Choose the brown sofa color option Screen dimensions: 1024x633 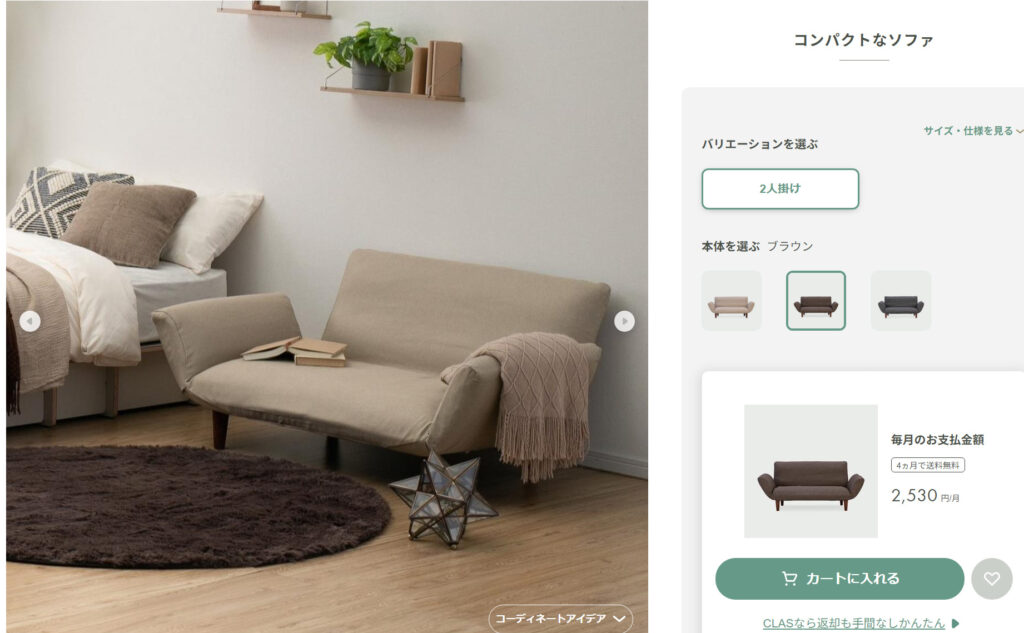click(816, 301)
